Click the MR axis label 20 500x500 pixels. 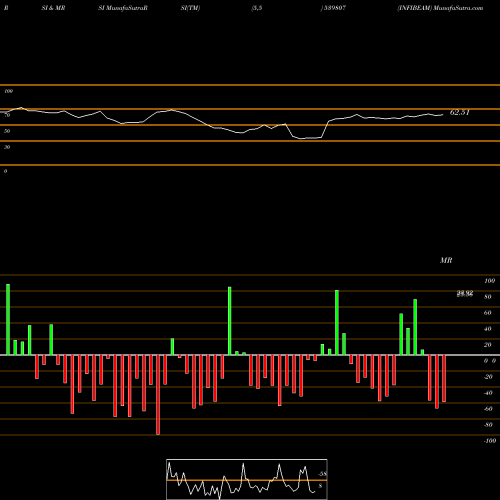click(488, 345)
